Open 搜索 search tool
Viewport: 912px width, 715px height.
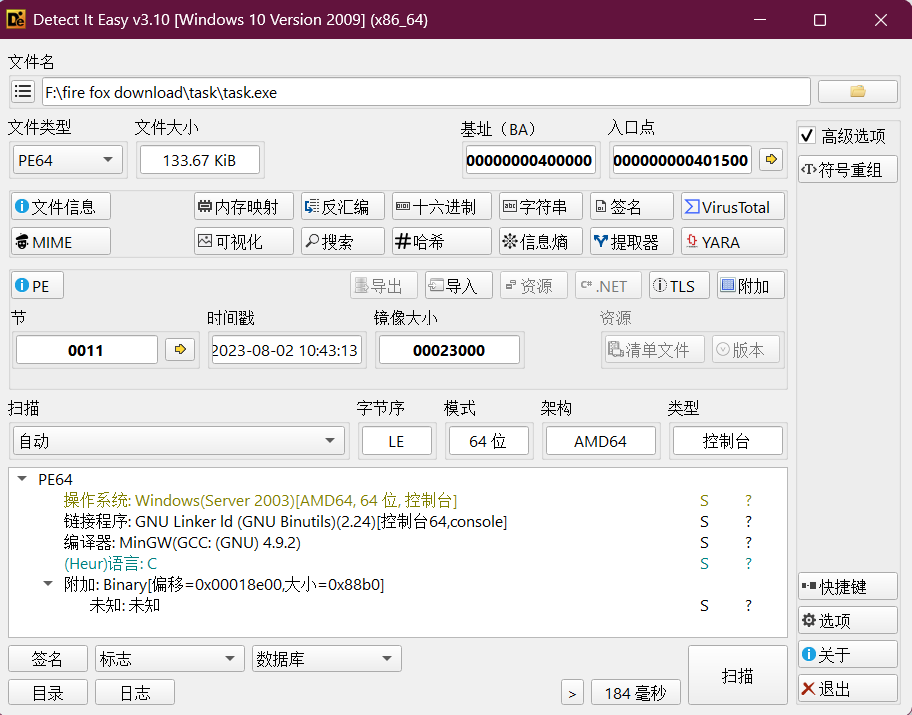343,241
